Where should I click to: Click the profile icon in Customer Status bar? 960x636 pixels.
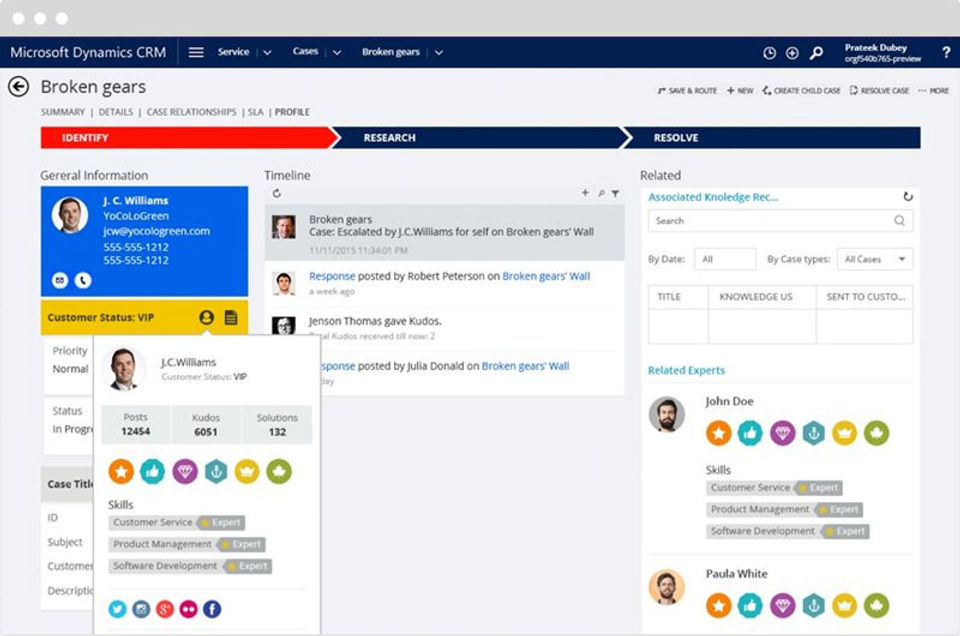tap(206, 317)
